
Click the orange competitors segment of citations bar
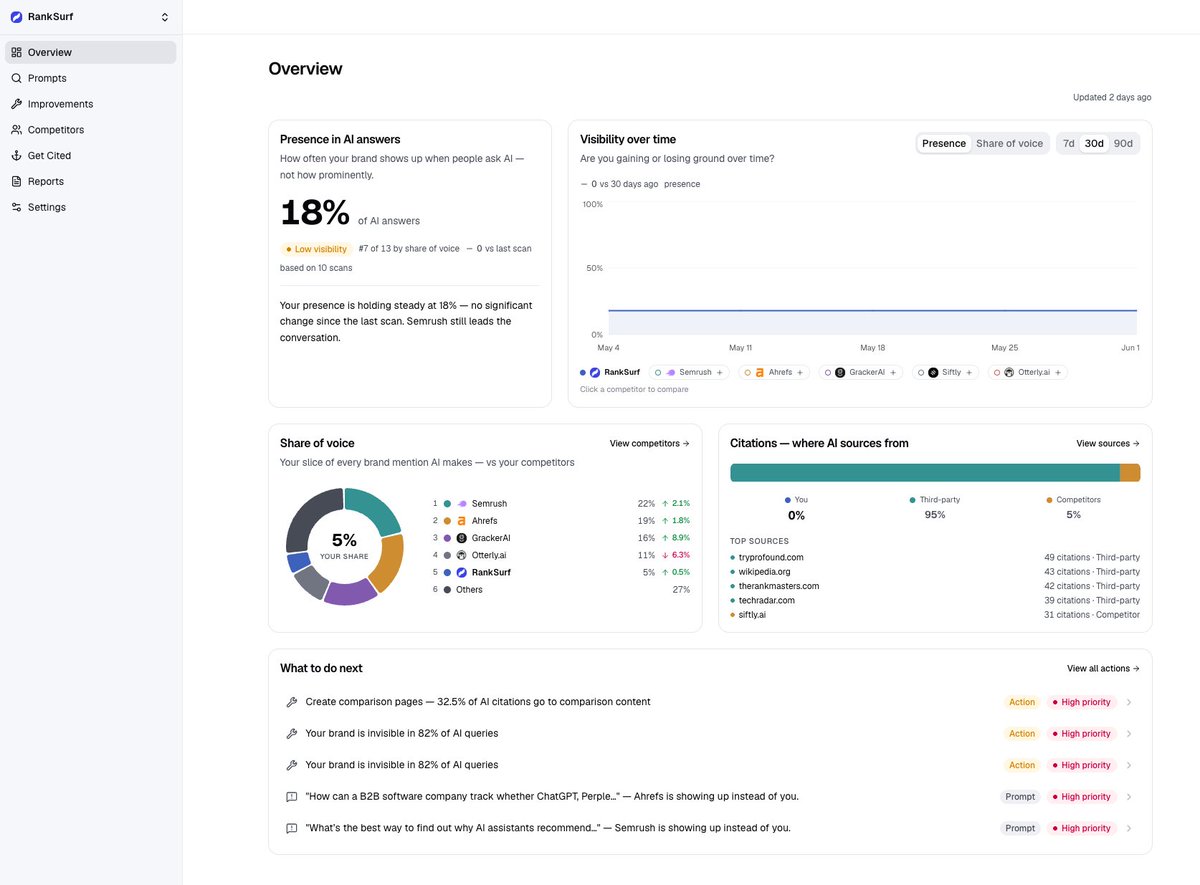[x=1130, y=473]
